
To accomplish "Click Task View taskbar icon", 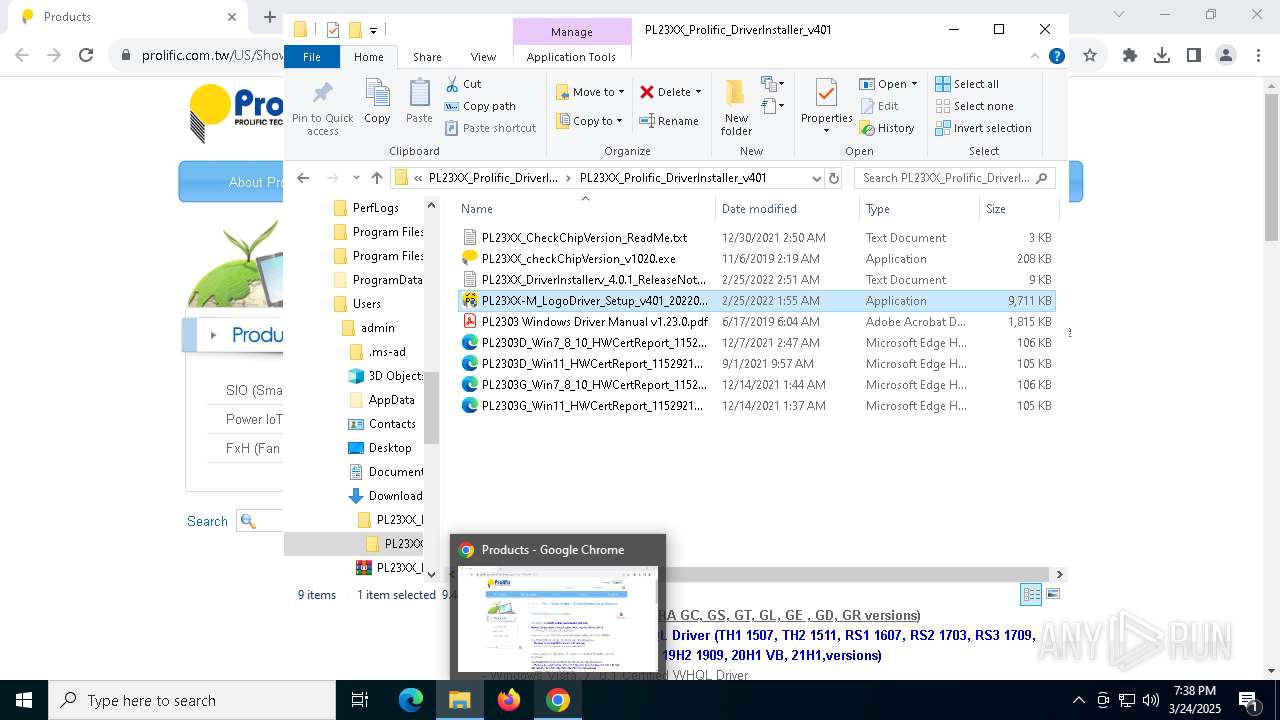I will [x=360, y=700].
